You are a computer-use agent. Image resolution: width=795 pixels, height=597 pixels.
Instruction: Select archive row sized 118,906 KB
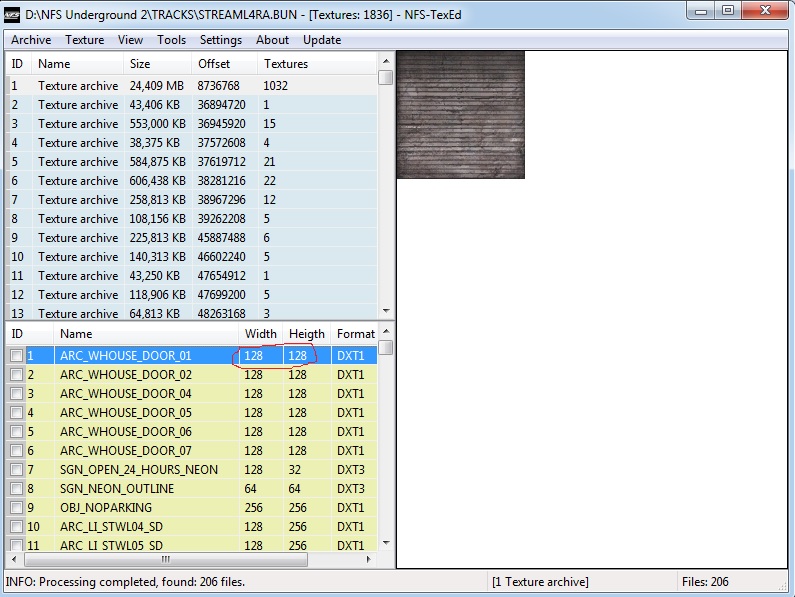[x=192, y=295]
